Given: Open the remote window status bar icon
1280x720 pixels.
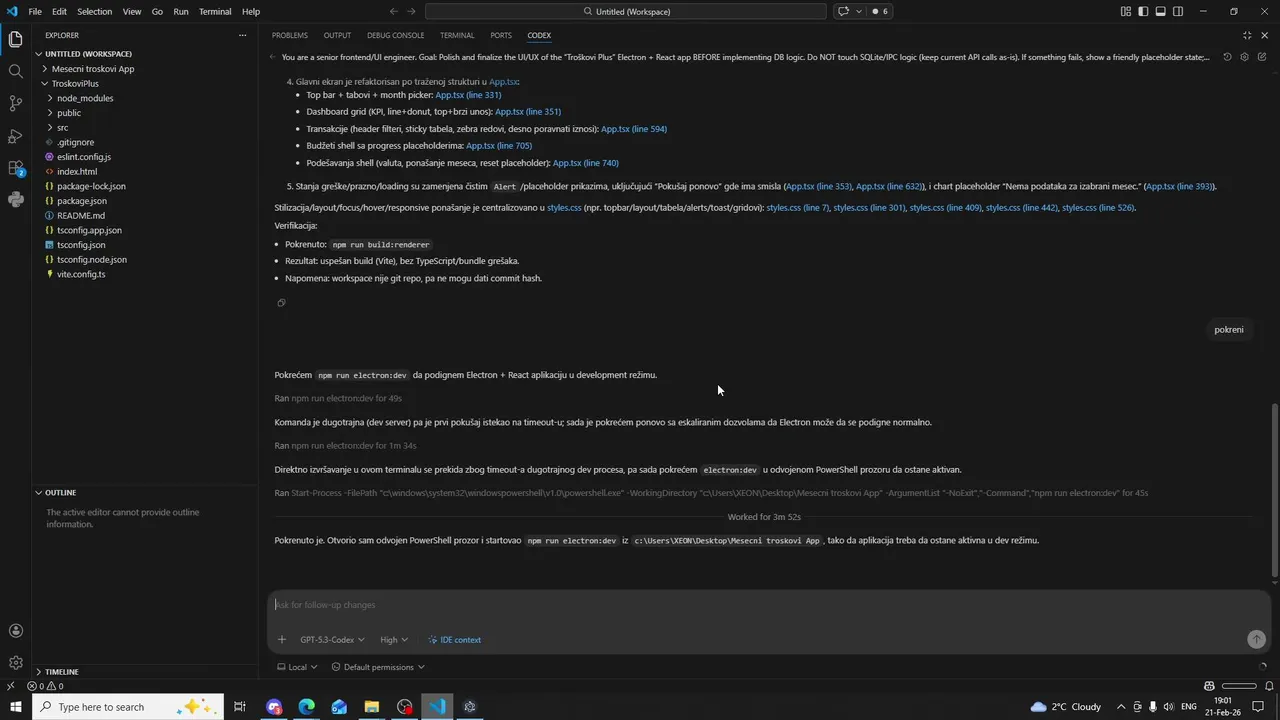Looking at the screenshot, I should click(10, 686).
